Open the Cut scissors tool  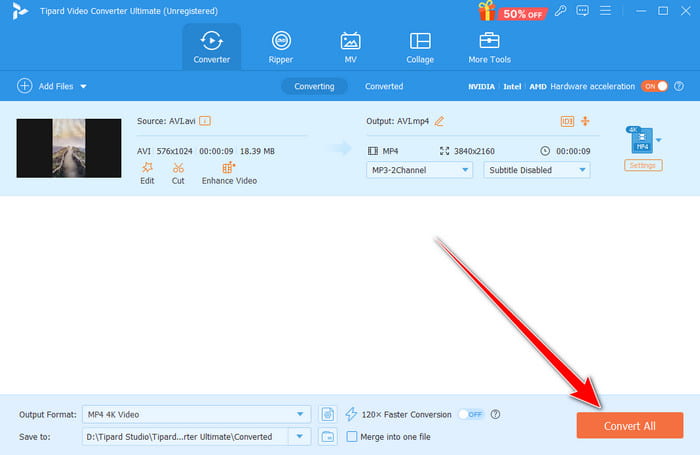point(178,173)
